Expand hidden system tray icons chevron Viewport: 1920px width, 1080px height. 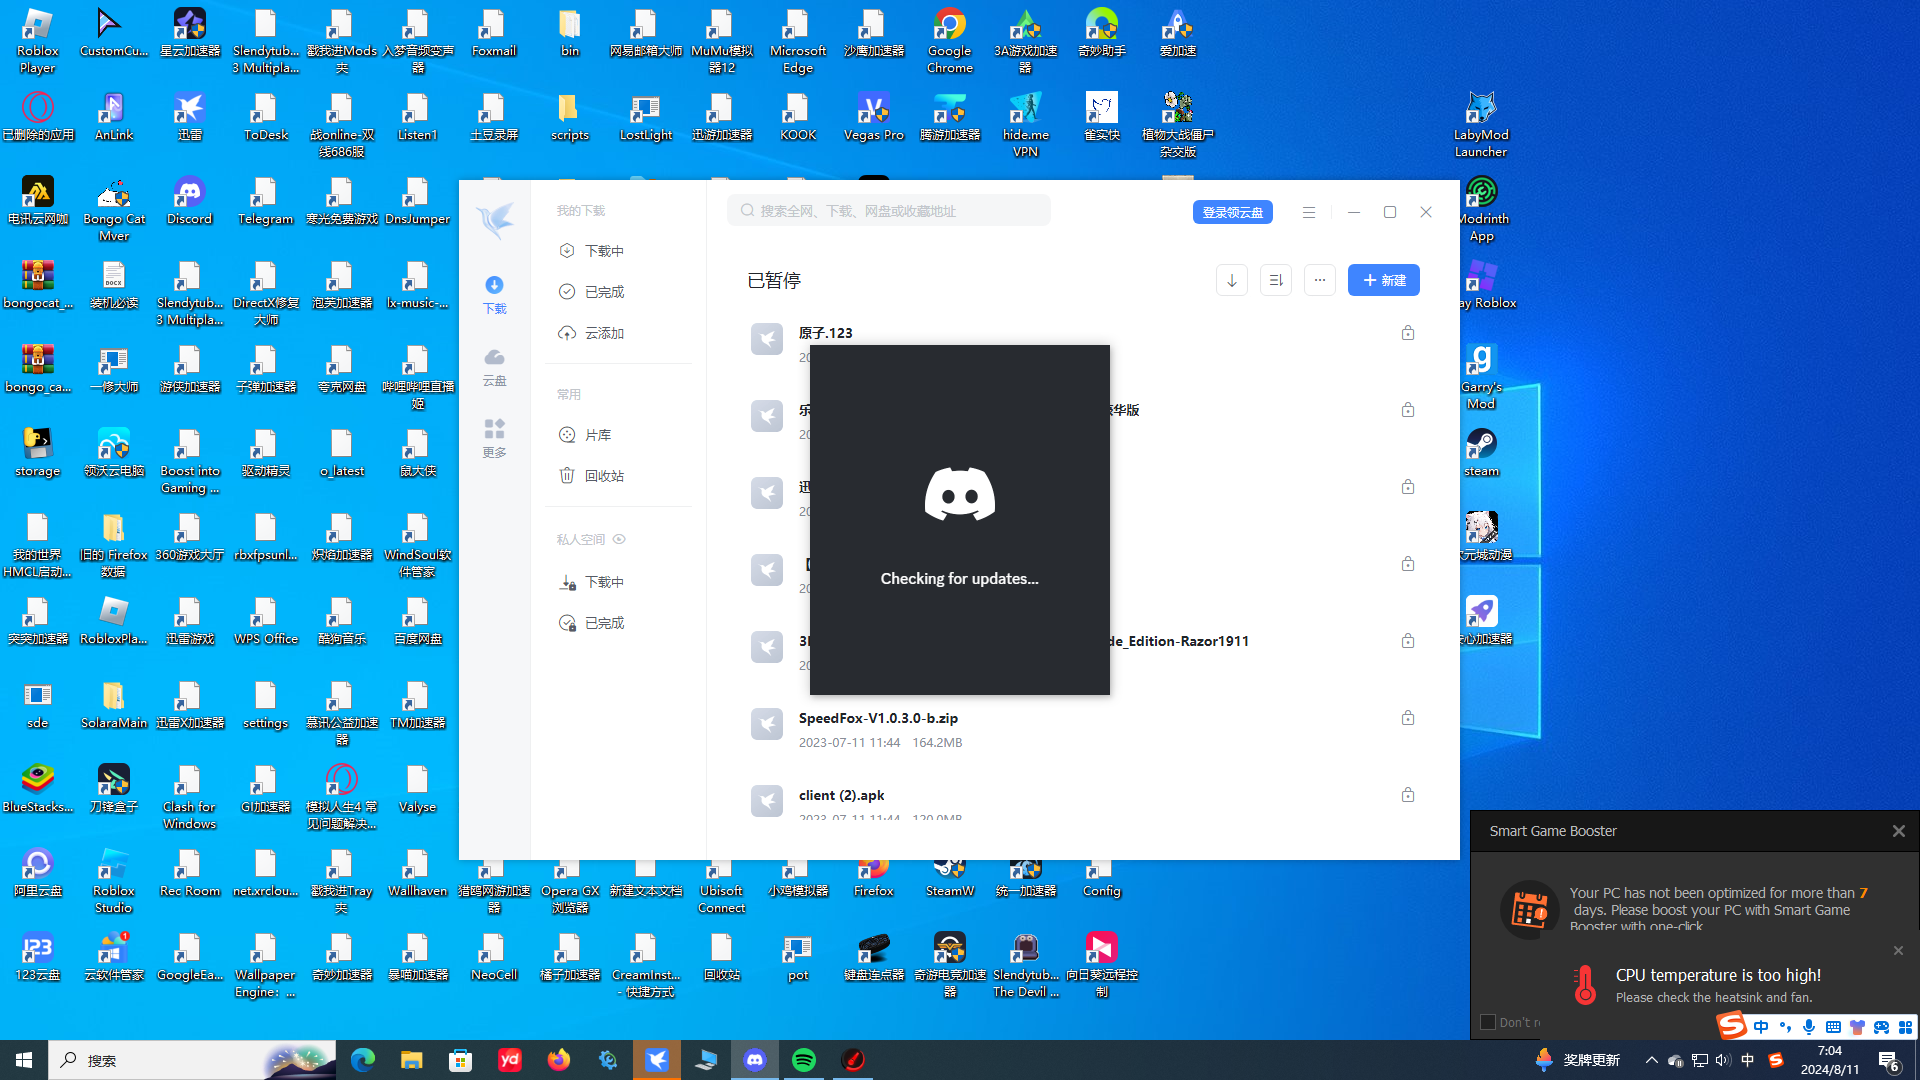(1651, 1060)
